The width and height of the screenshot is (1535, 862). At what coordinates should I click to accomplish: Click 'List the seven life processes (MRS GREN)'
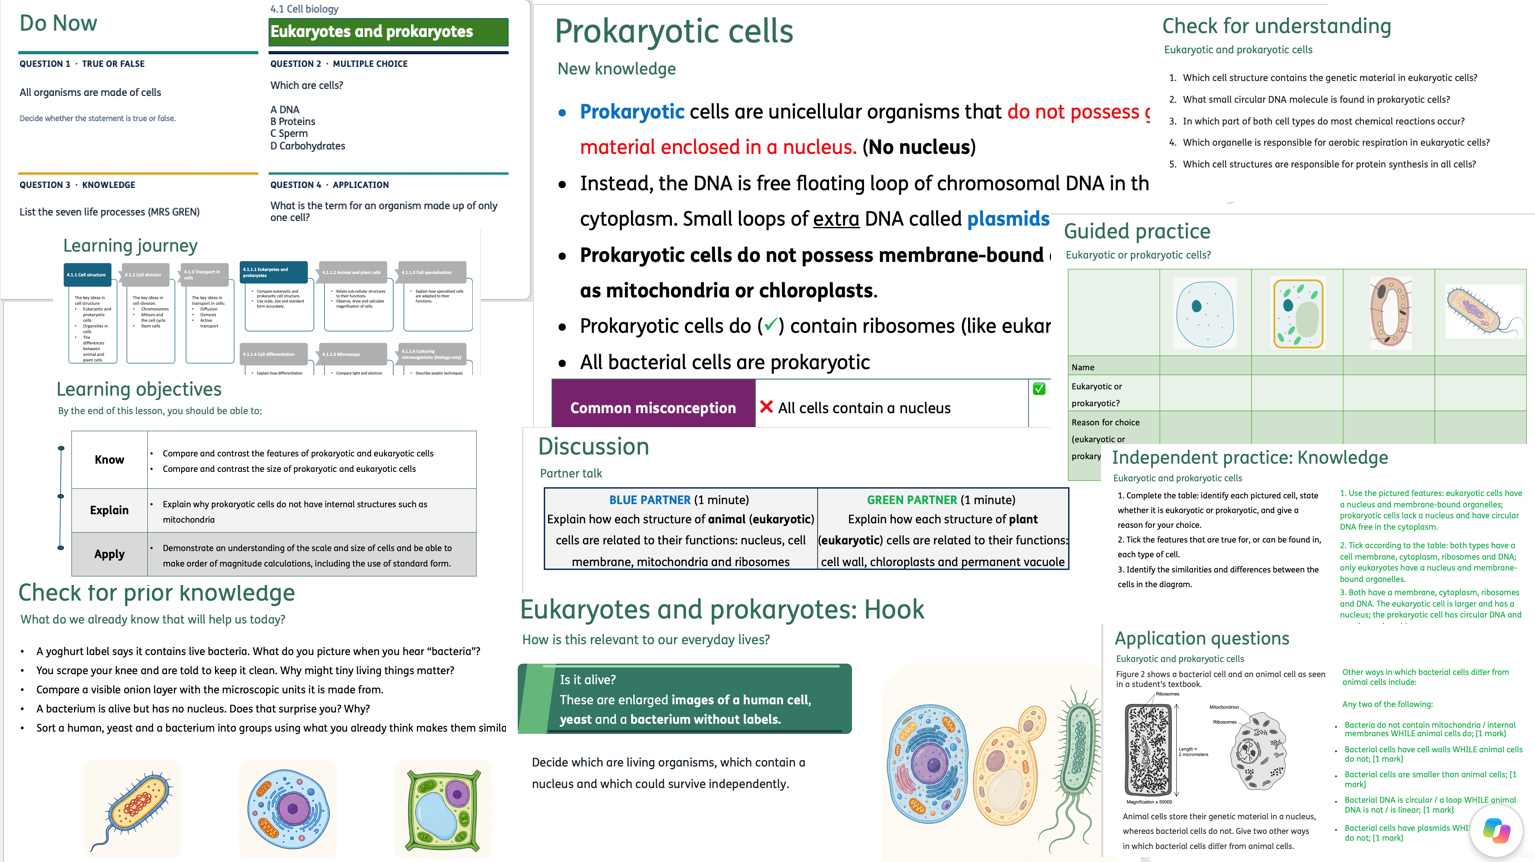110,212
